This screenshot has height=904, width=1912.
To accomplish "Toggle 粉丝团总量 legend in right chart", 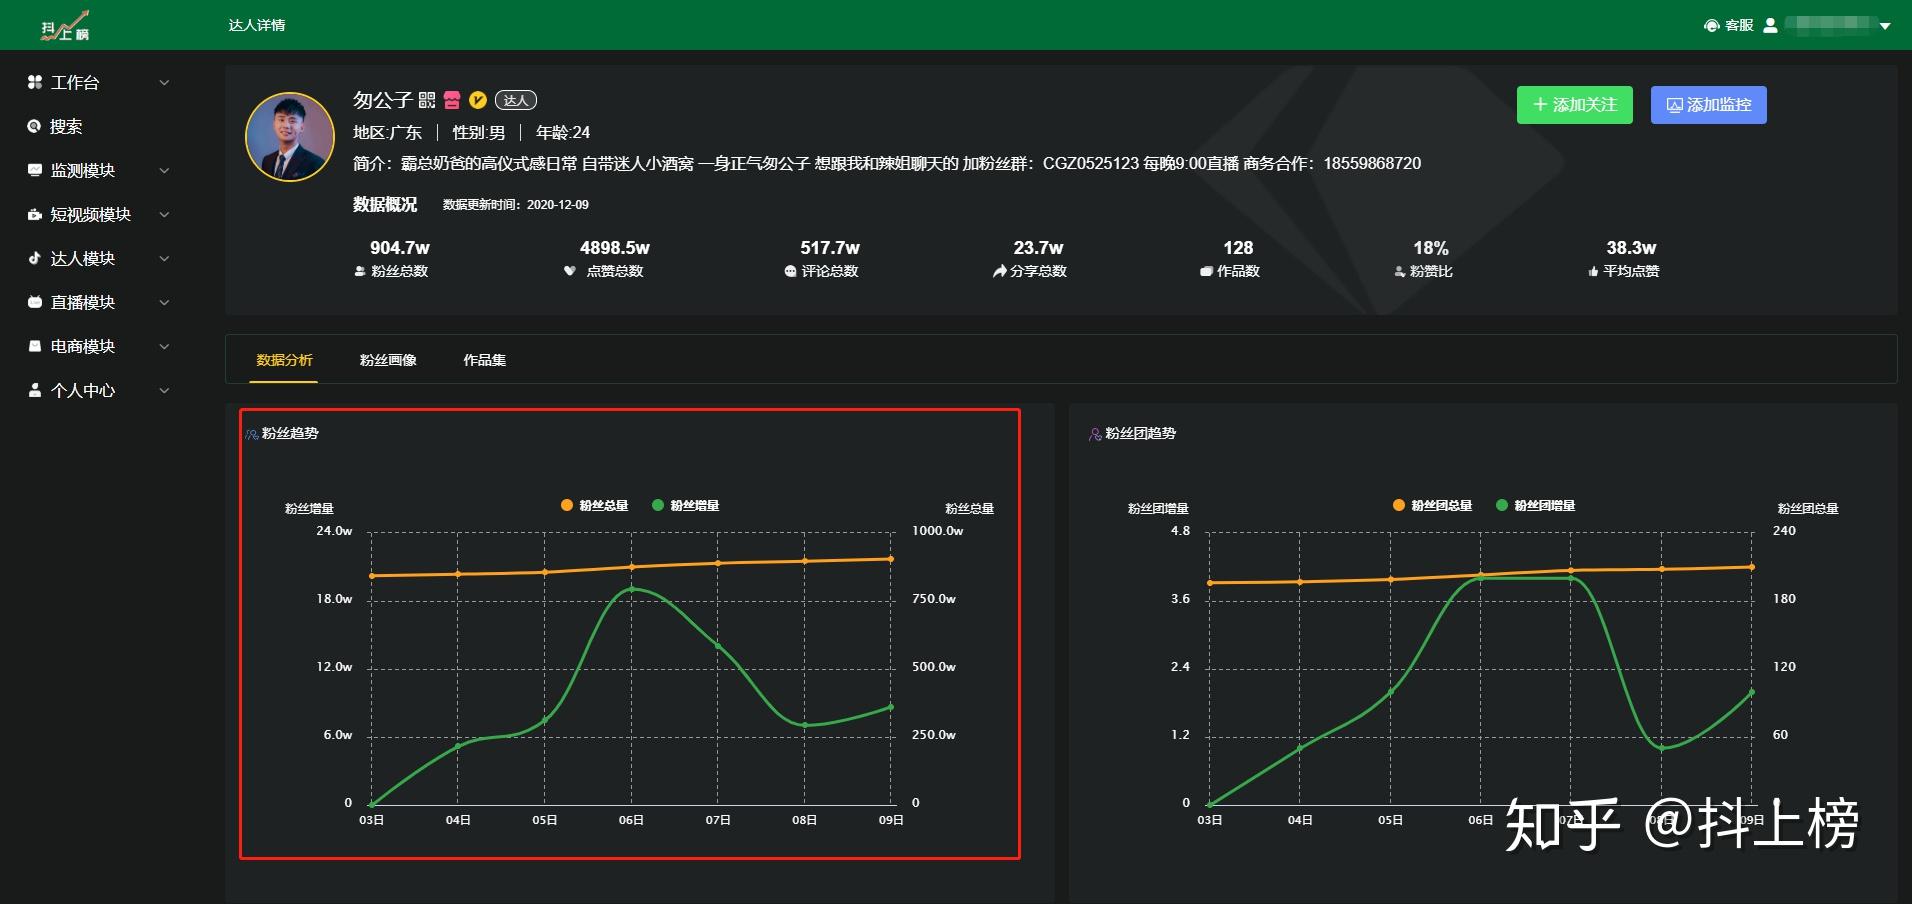I will [1433, 506].
